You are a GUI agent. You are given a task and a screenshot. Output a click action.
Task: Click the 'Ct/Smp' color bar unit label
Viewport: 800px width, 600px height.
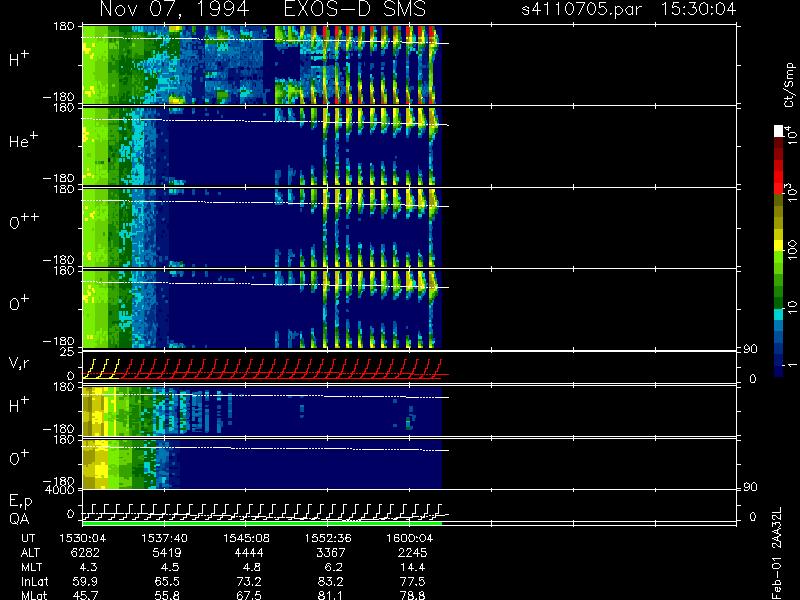(x=789, y=85)
